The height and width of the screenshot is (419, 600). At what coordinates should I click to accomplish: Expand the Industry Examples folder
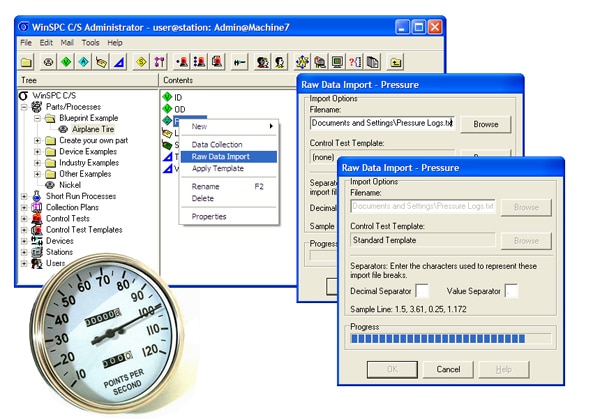(x=37, y=163)
